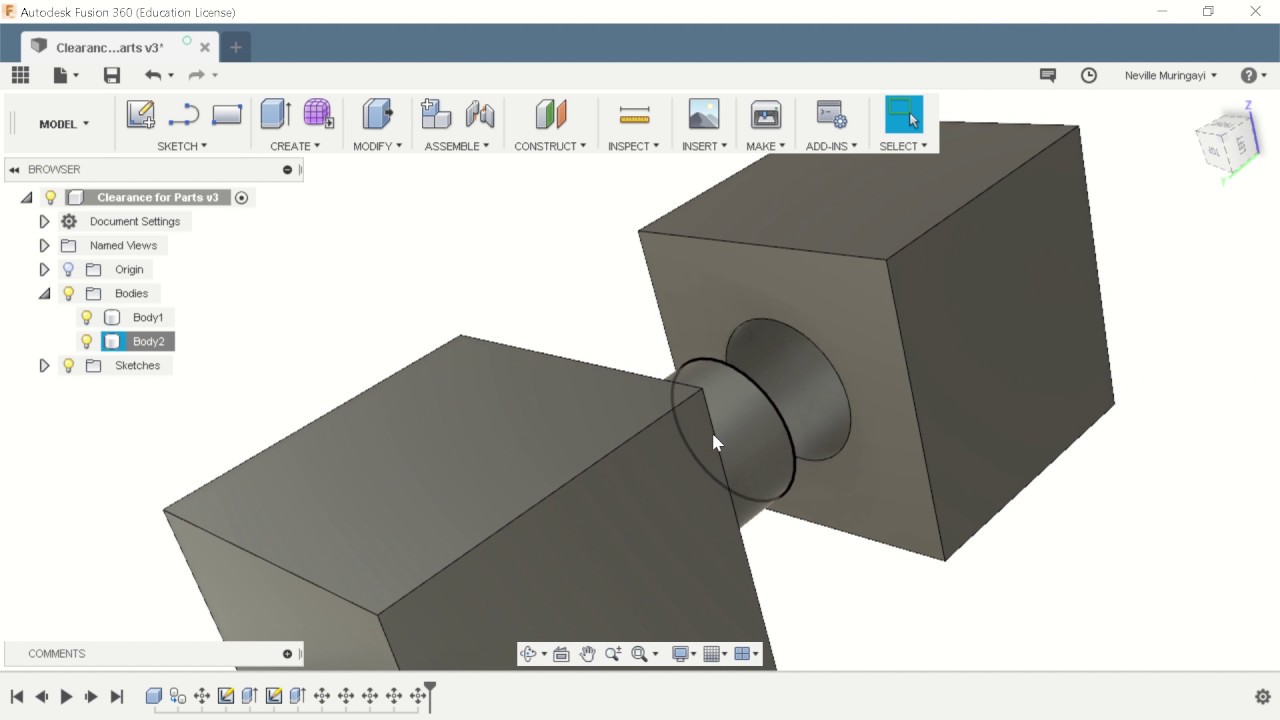Toggle Origin folder visibility bulb
The image size is (1280, 720).
pos(68,269)
